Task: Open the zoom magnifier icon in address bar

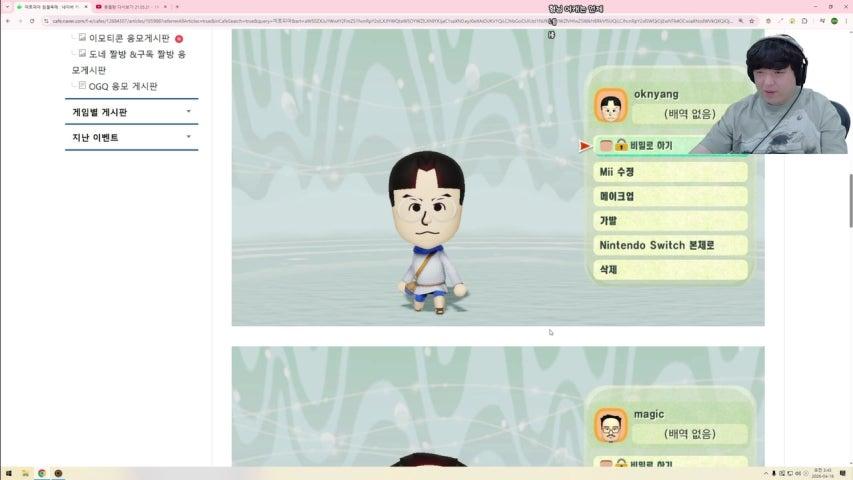Action: tap(740, 21)
